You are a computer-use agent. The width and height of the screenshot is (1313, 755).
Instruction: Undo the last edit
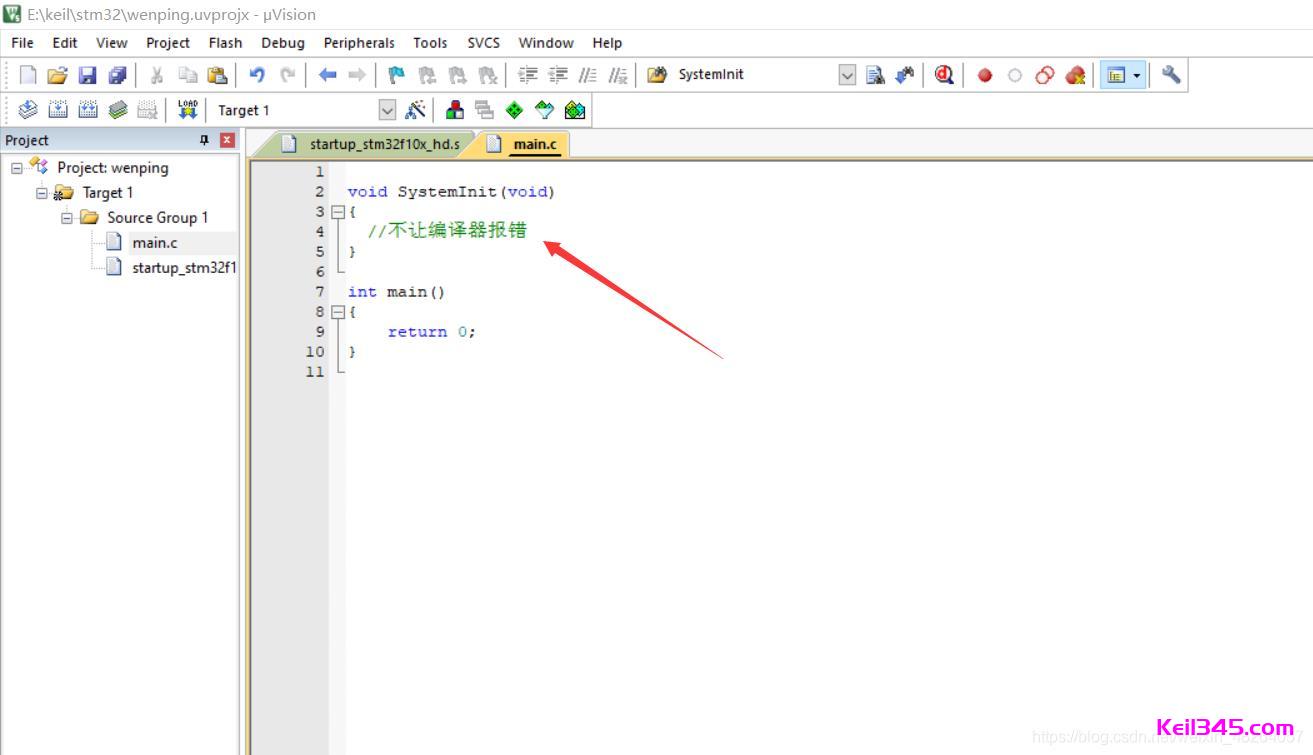point(257,75)
